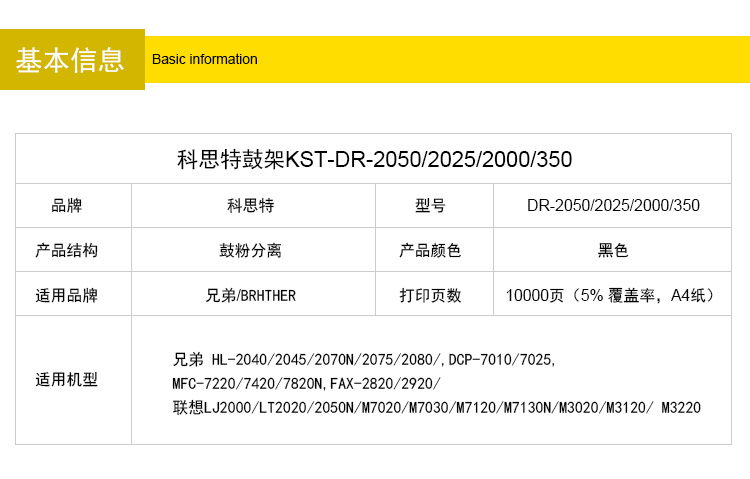
Task: Click the MFC-7220/7420/7820N model text
Action: point(248,383)
